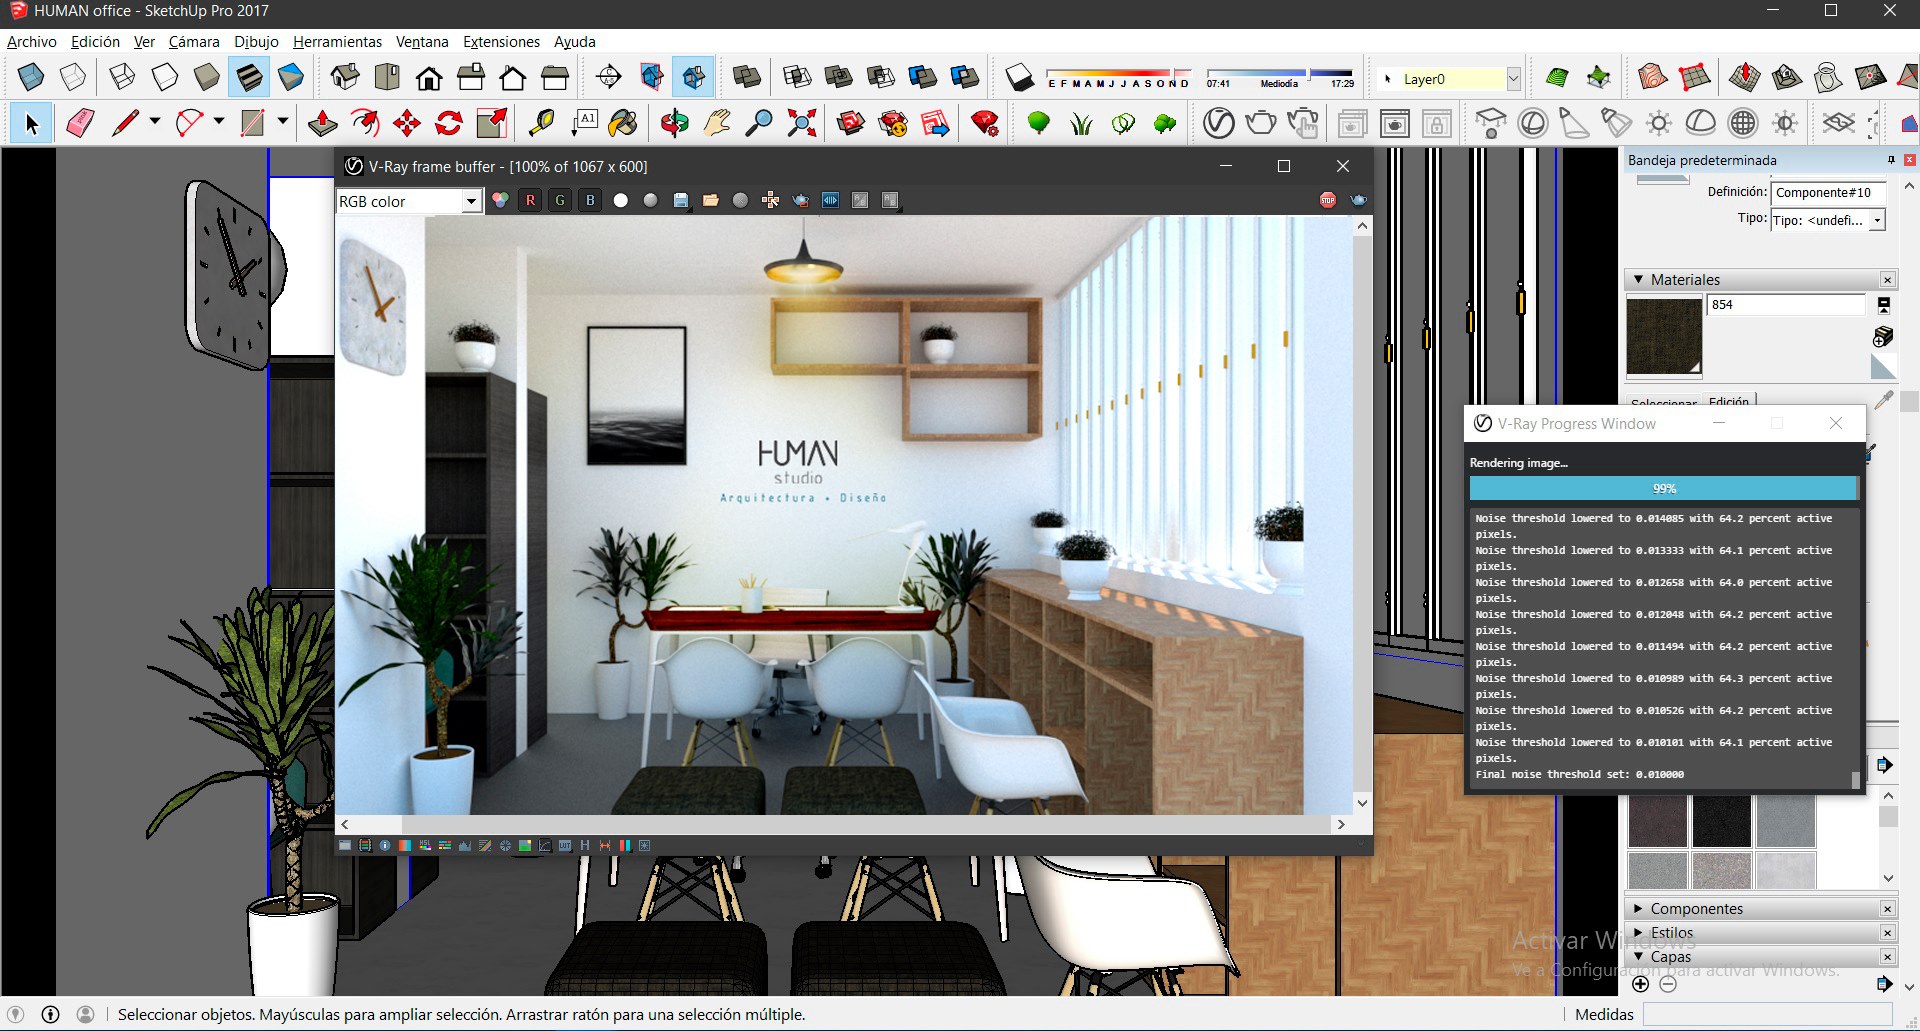Open the V-Ray Asset Editor icon
Image resolution: width=1920 pixels, height=1031 pixels.
click(x=1218, y=123)
